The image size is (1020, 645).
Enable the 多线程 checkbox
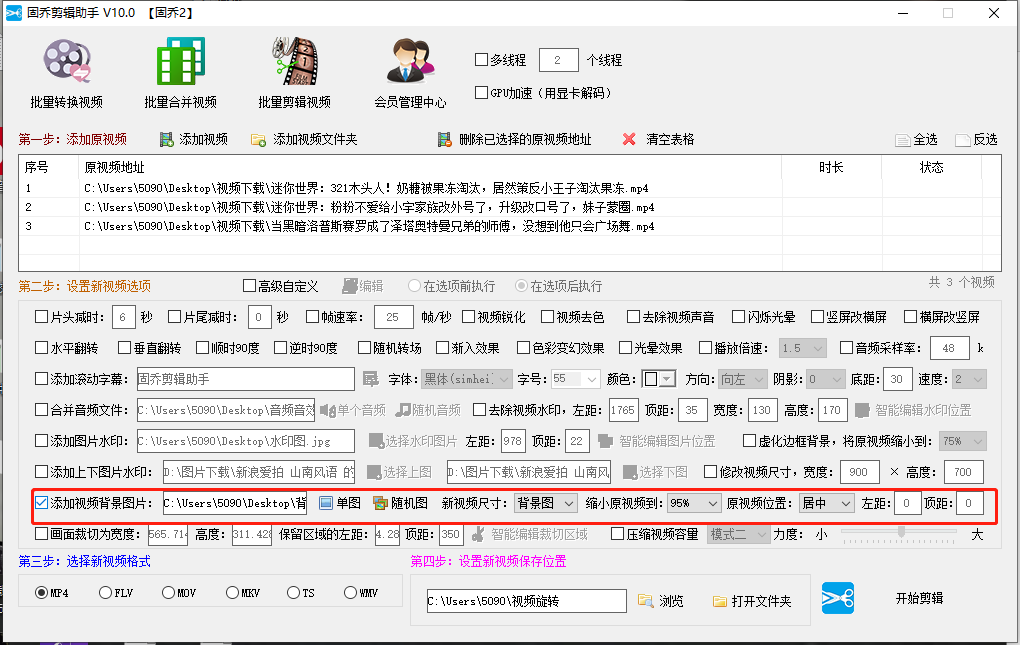480,59
